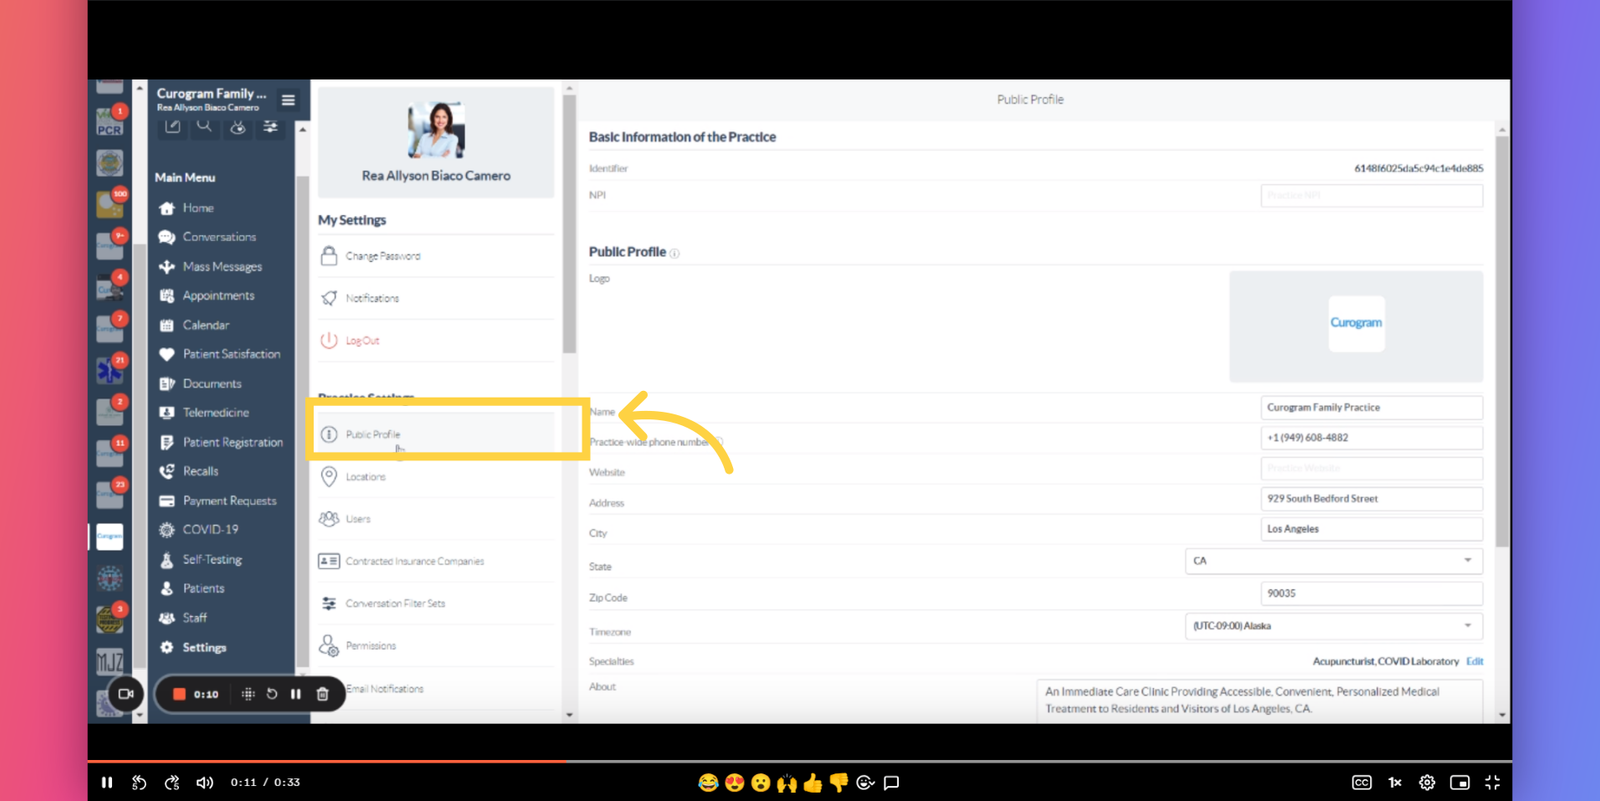Viewport: 1600px width, 801px height.
Task: Pause the video playback
Action: point(107,783)
